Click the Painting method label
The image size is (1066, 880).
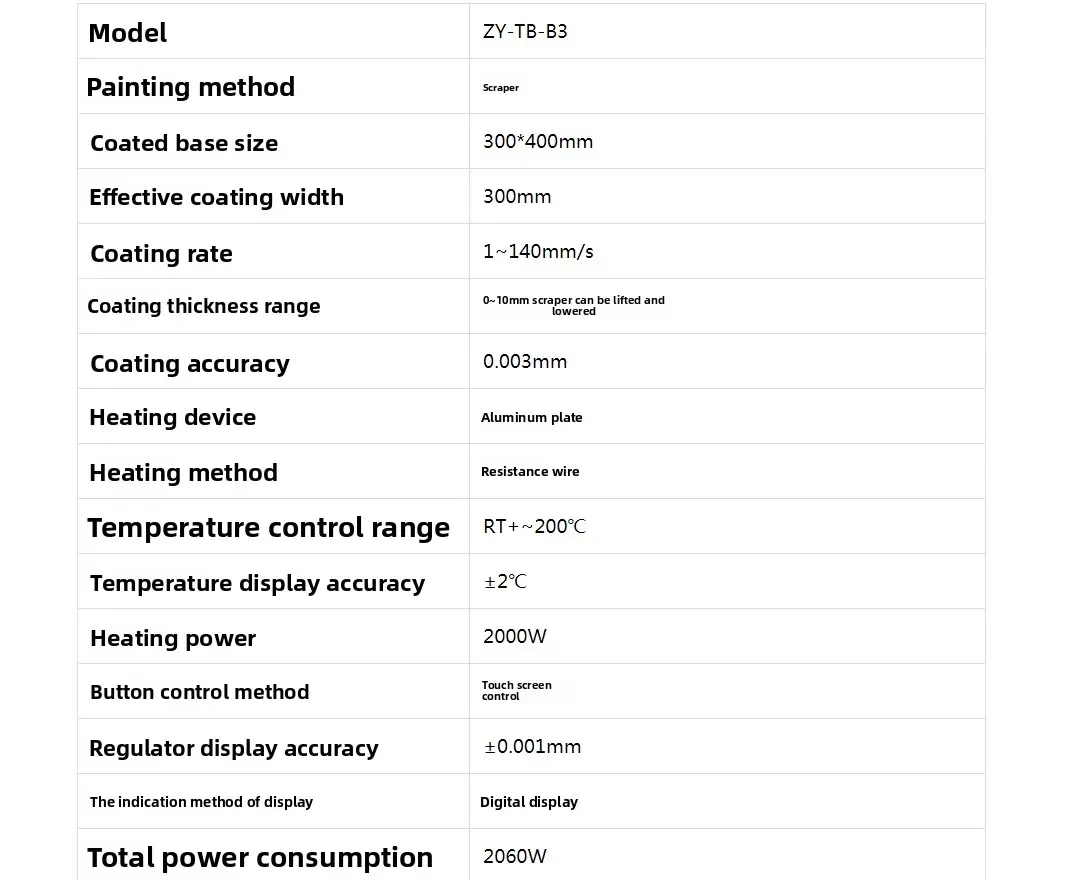(190, 87)
